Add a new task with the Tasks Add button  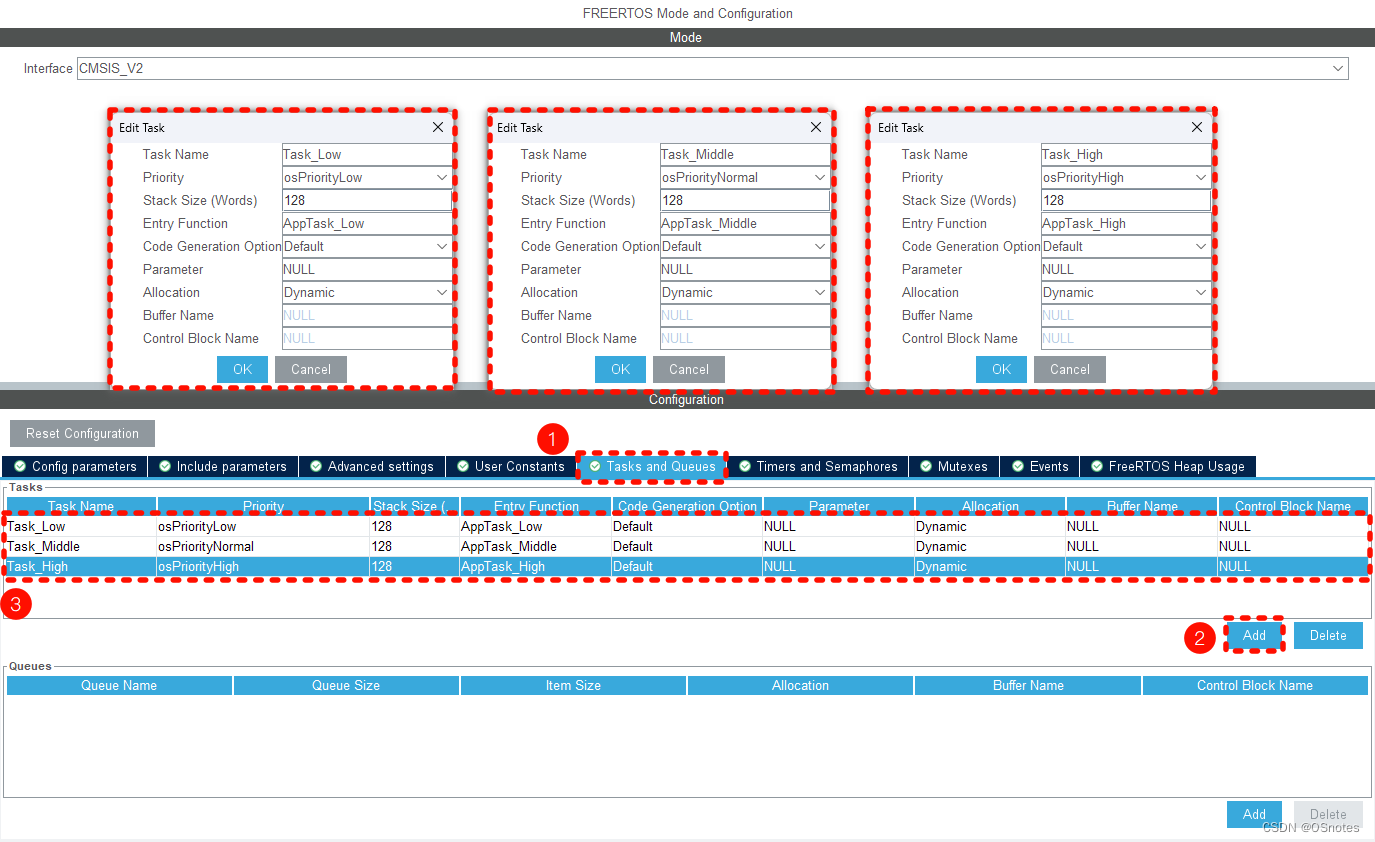[x=1254, y=635]
